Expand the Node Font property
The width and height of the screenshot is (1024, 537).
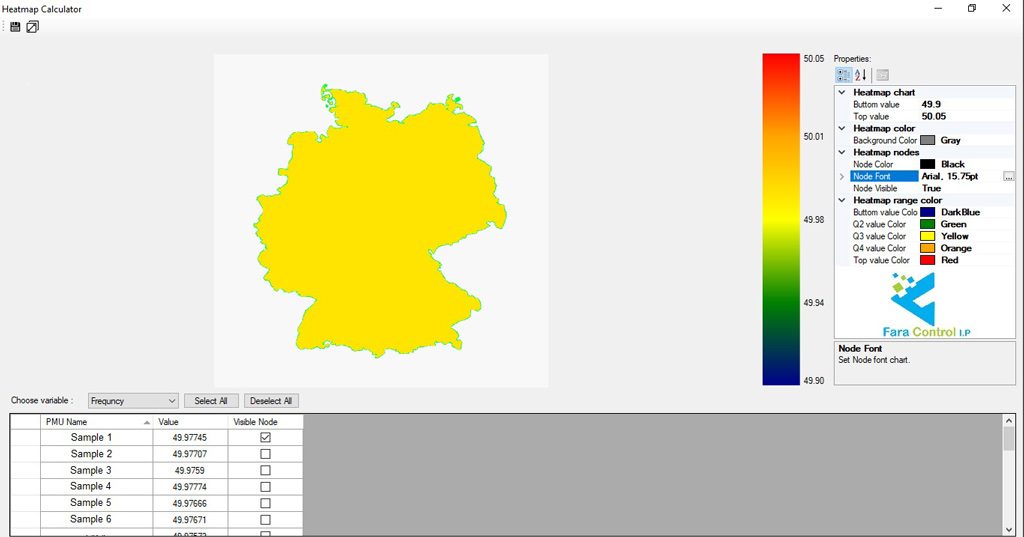click(842, 177)
